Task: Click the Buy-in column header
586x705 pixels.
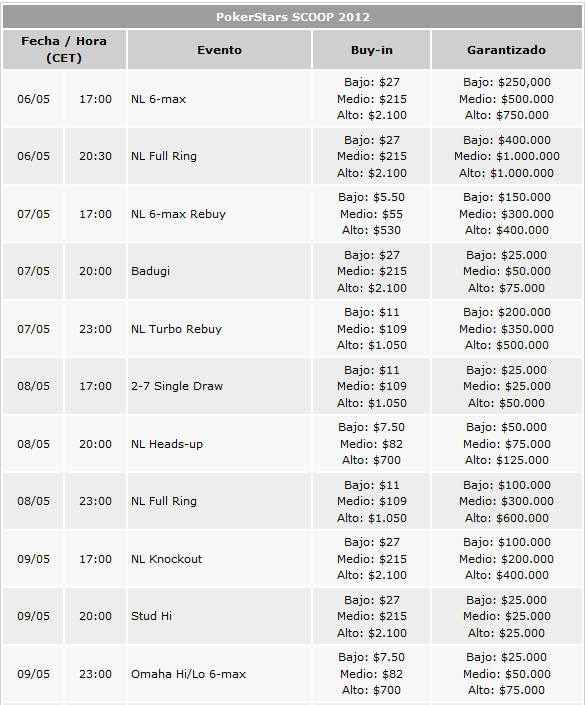Action: pyautogui.click(x=371, y=50)
